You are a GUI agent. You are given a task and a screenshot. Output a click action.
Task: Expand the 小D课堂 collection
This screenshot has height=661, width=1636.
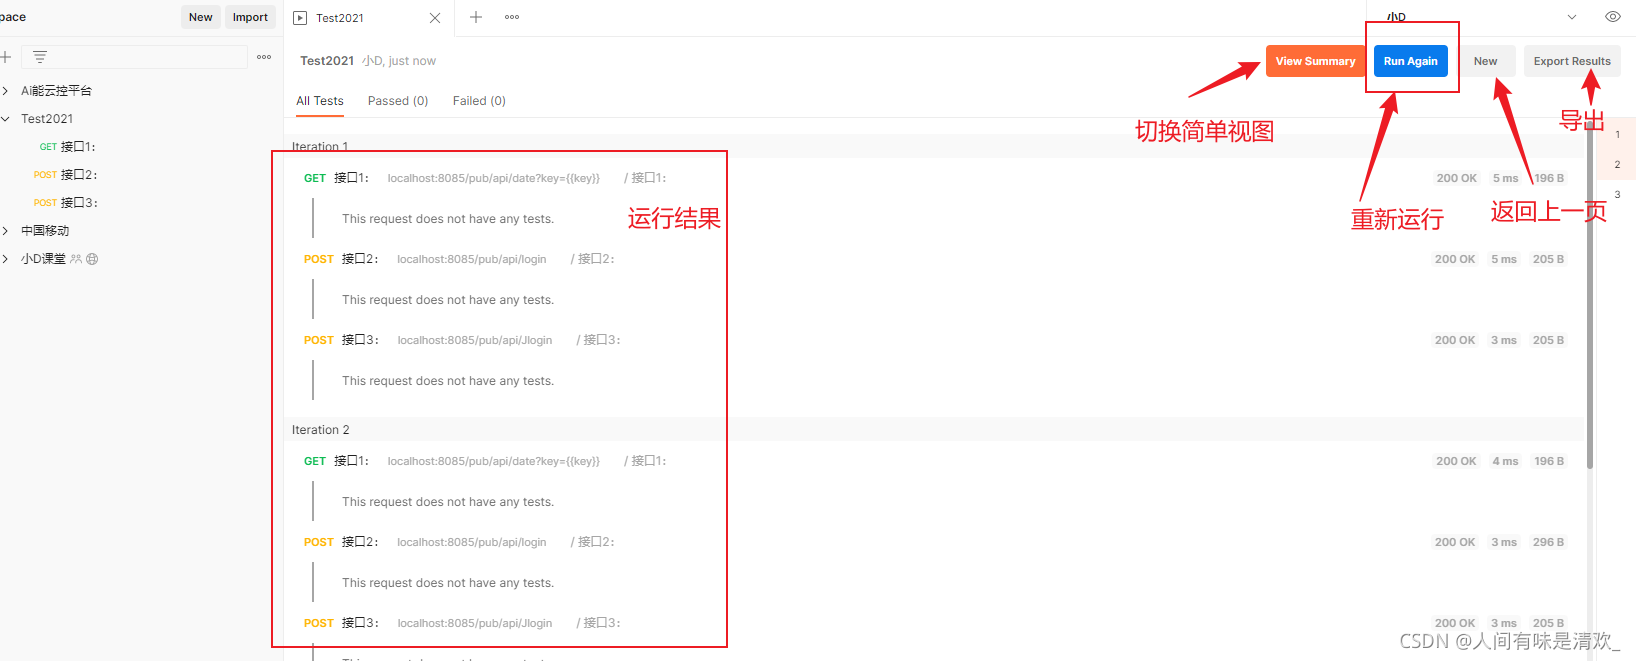pyautogui.click(x=6, y=259)
